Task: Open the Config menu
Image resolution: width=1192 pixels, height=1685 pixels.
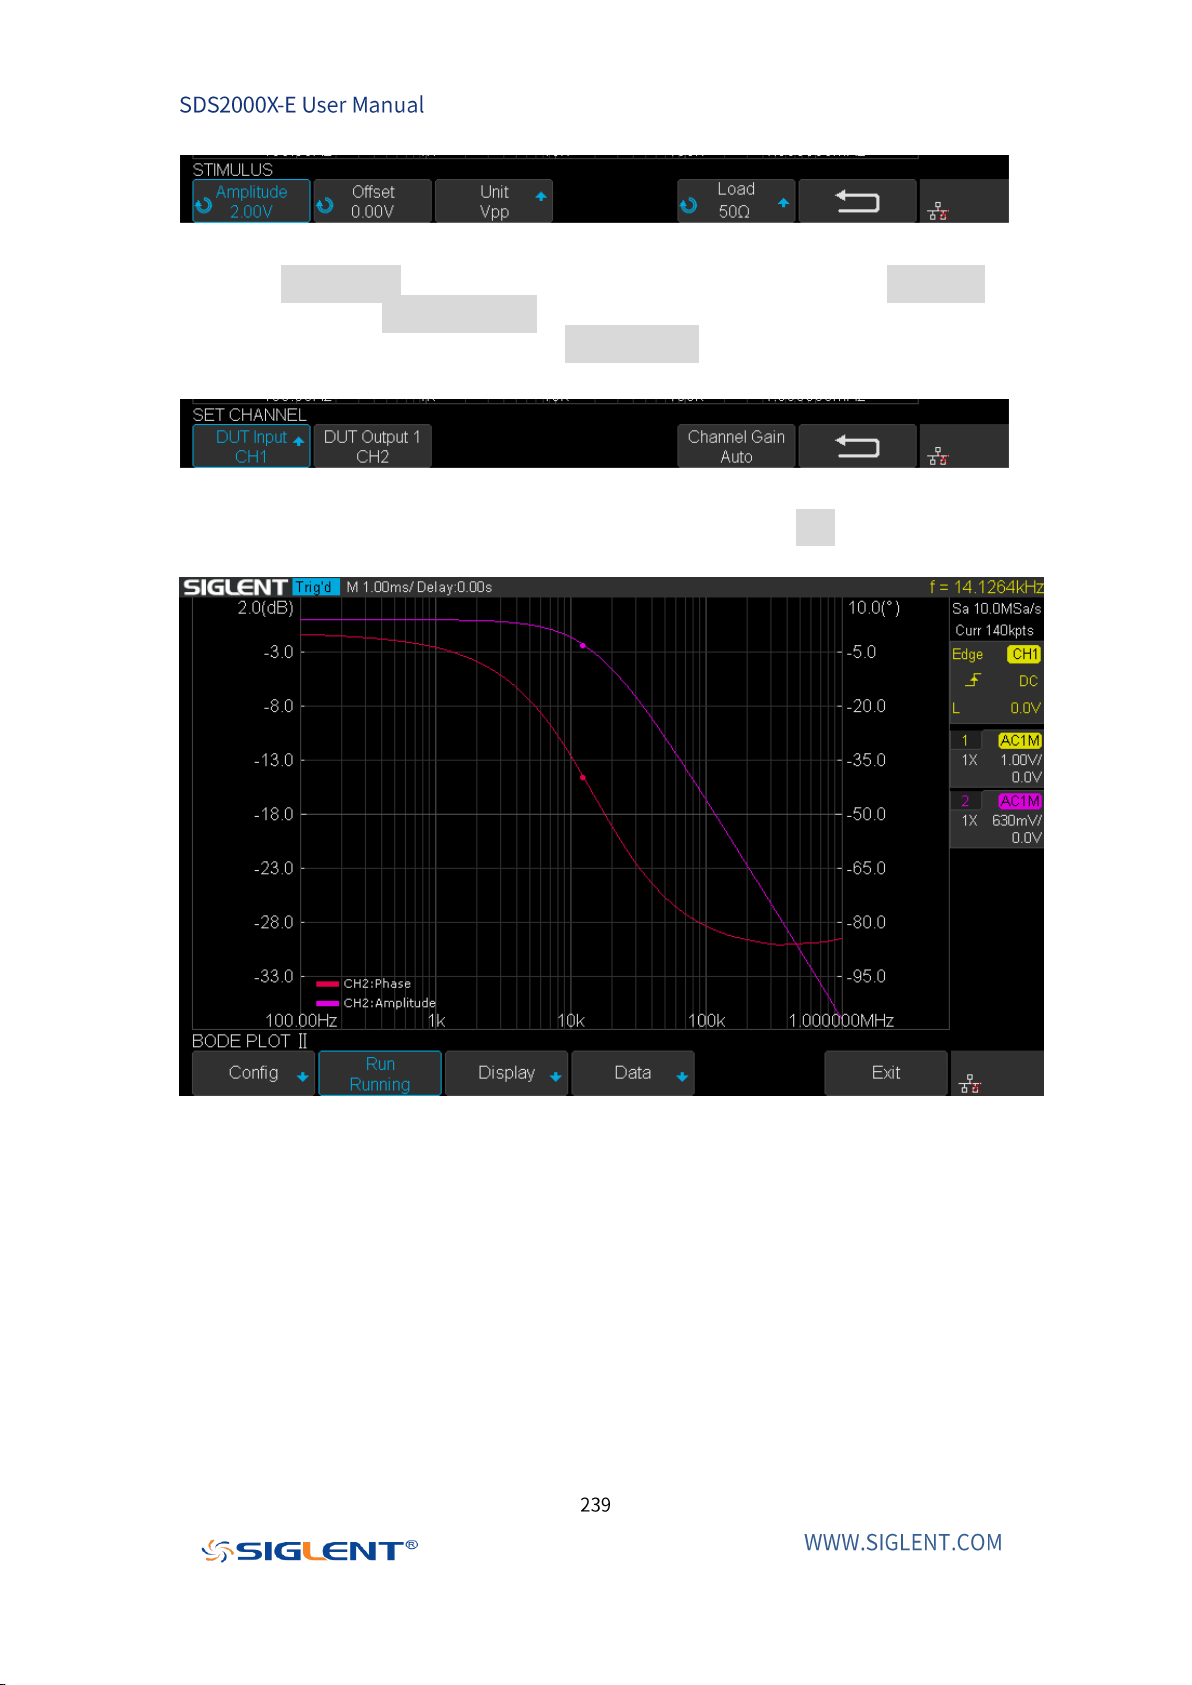Action: point(254,1073)
